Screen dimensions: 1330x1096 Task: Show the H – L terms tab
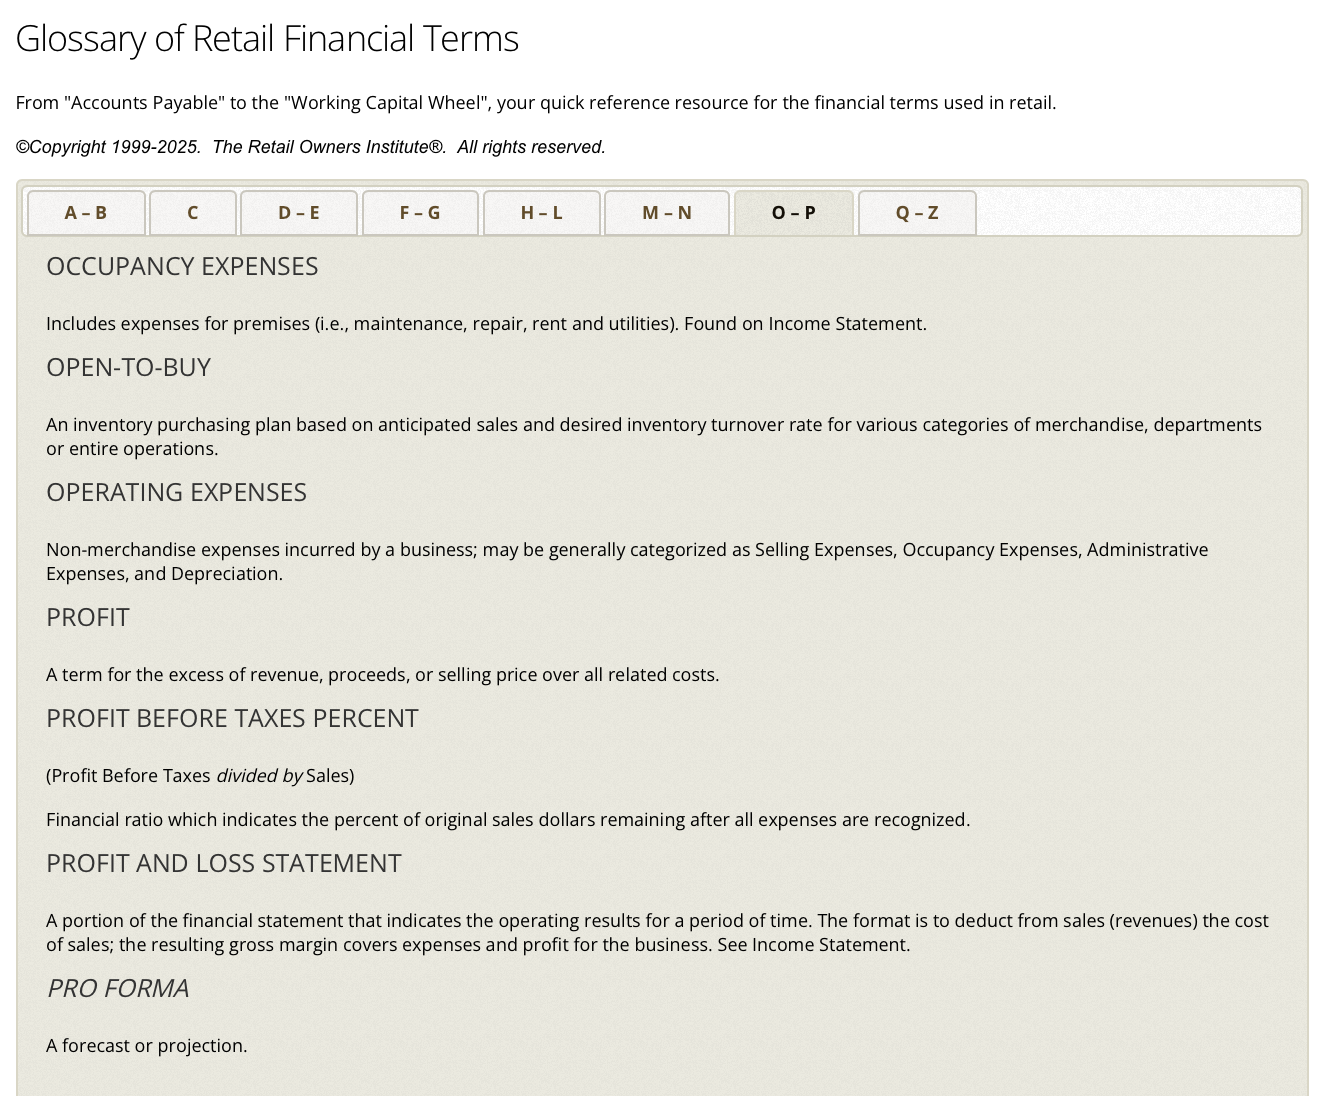coord(542,213)
